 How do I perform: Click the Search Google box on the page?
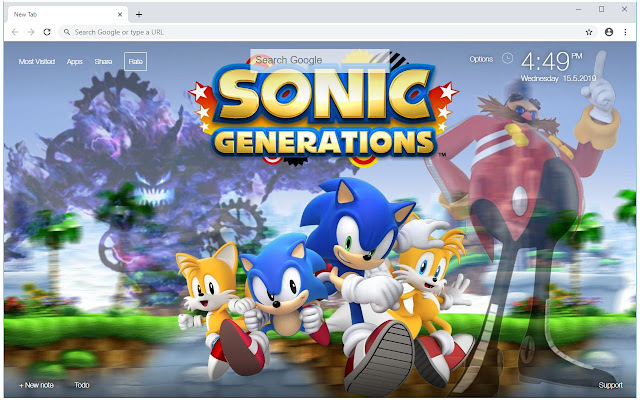(x=320, y=60)
